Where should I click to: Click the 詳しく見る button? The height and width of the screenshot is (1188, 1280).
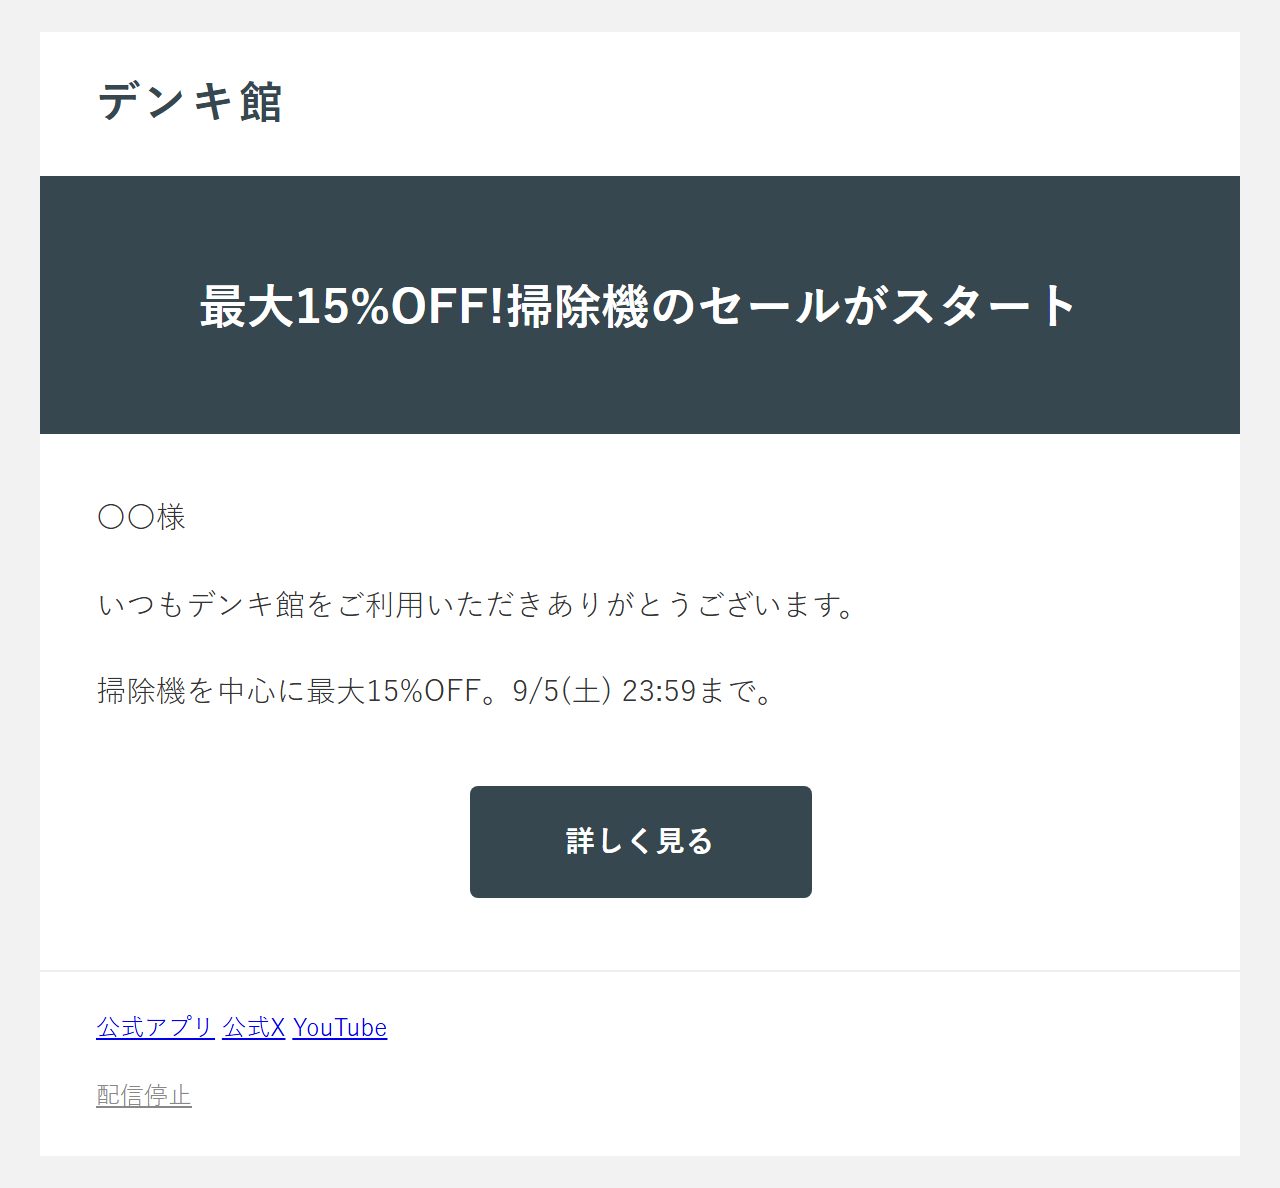pyautogui.click(x=640, y=841)
